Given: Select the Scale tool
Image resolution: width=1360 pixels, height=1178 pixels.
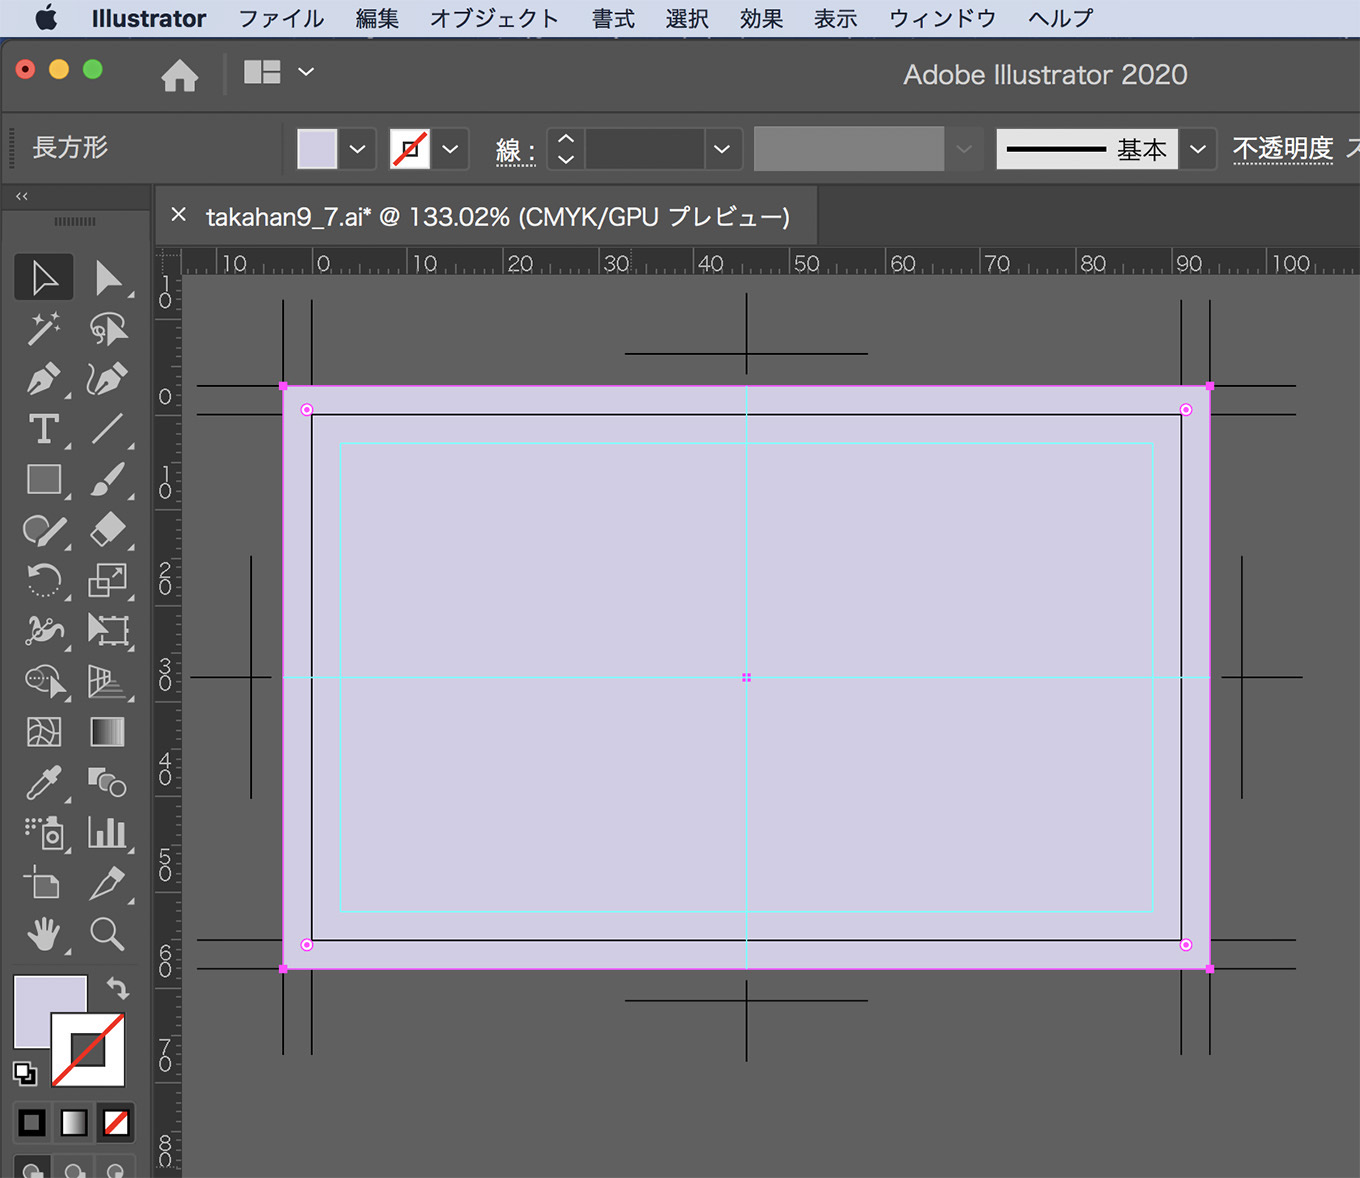Looking at the screenshot, I should [108, 580].
